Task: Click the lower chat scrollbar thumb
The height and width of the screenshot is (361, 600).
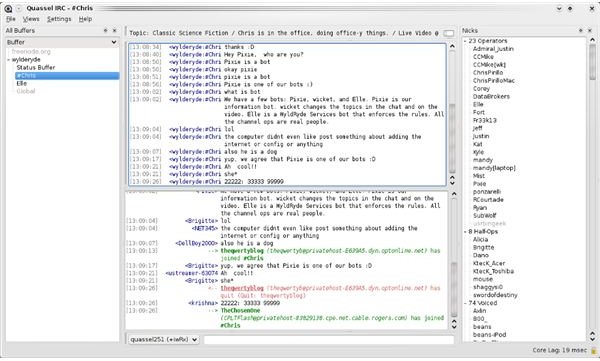Action: tap(454, 289)
